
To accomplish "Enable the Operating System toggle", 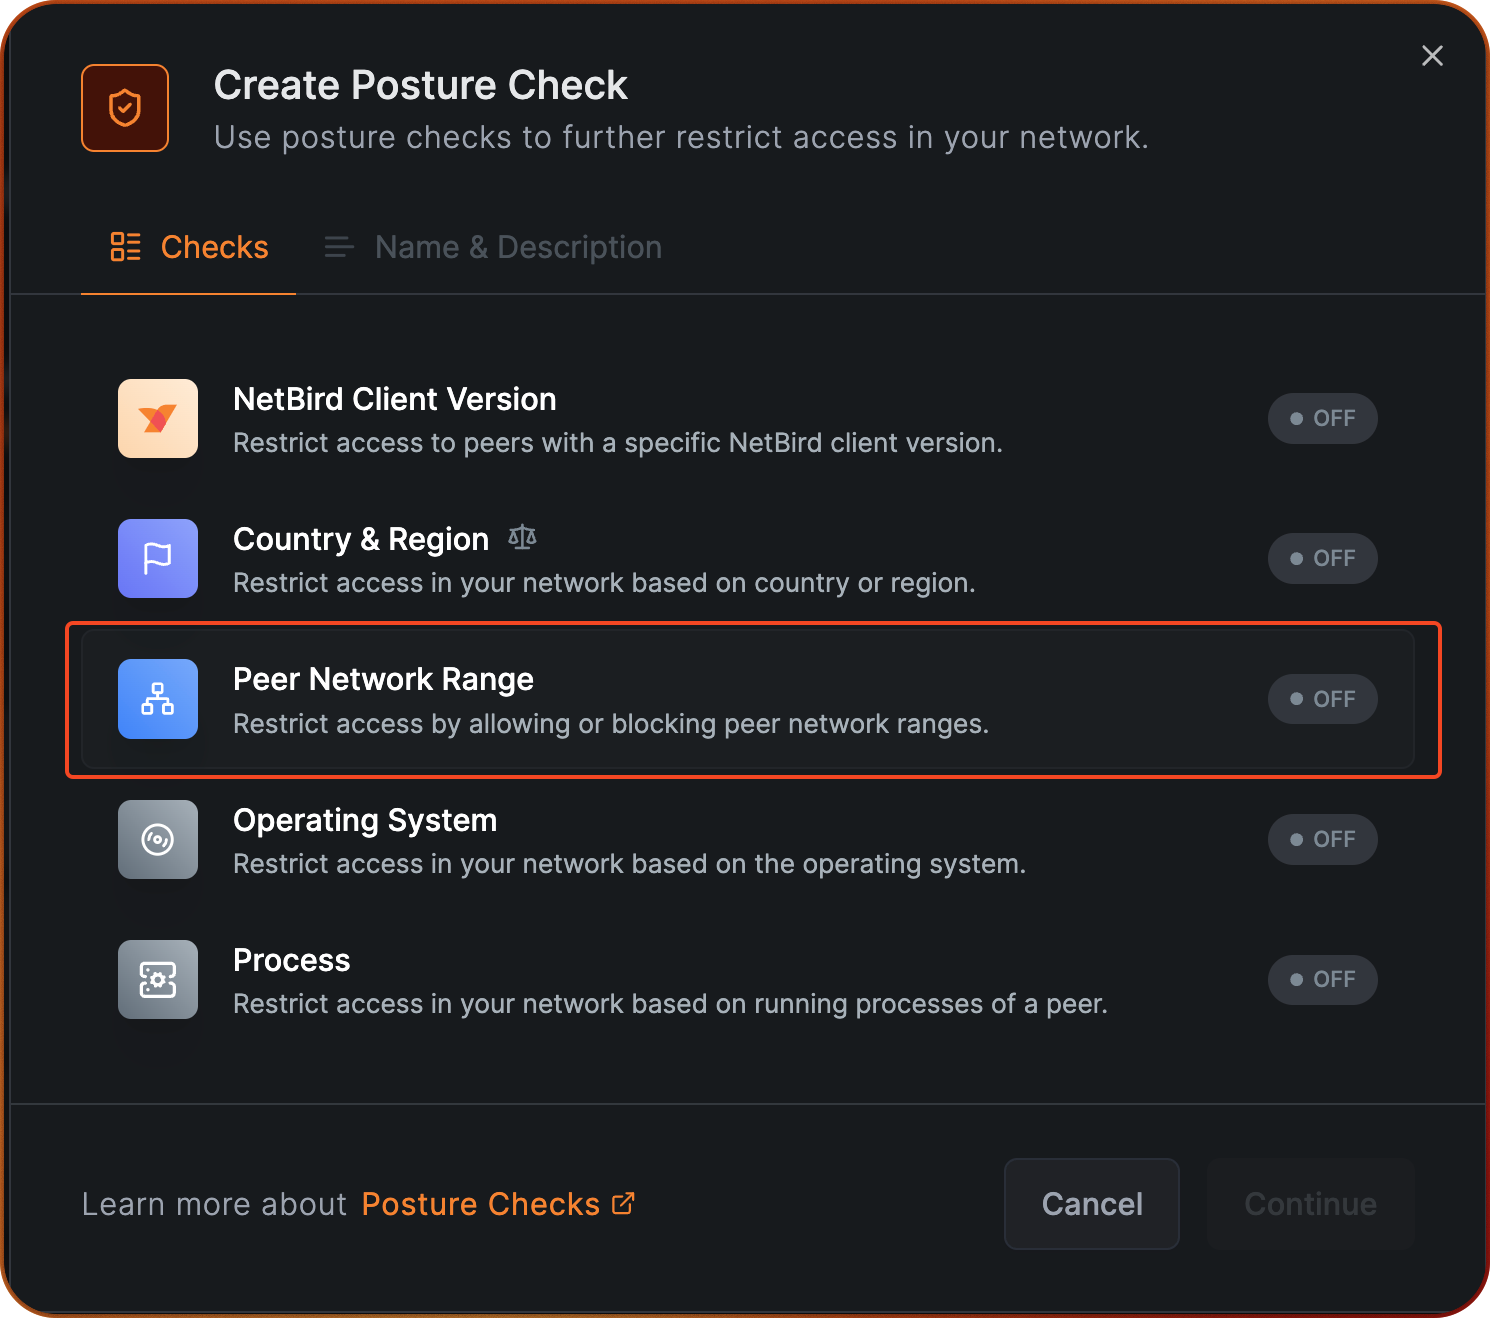I will pos(1322,839).
